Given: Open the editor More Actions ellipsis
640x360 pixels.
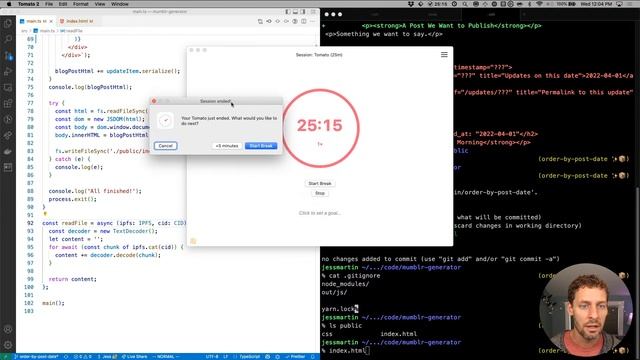Looking at the screenshot, I should (313, 21).
